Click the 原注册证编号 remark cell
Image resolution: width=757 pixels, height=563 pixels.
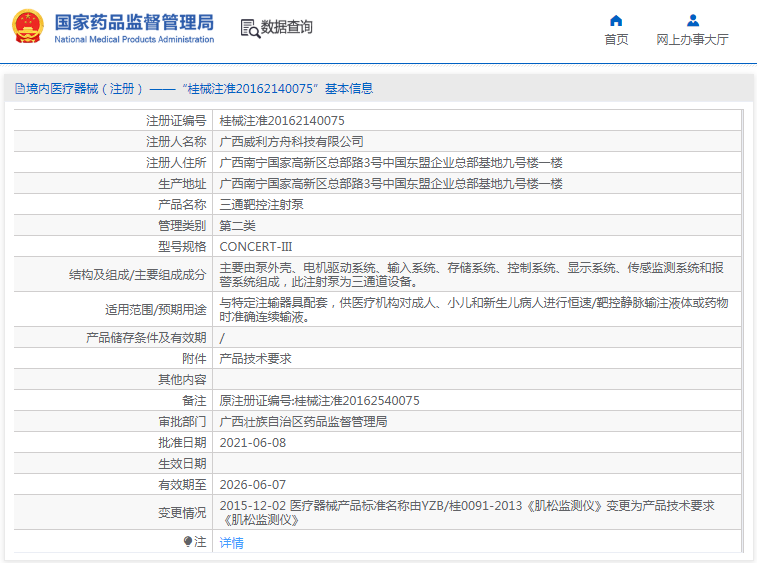pyautogui.click(x=476, y=400)
